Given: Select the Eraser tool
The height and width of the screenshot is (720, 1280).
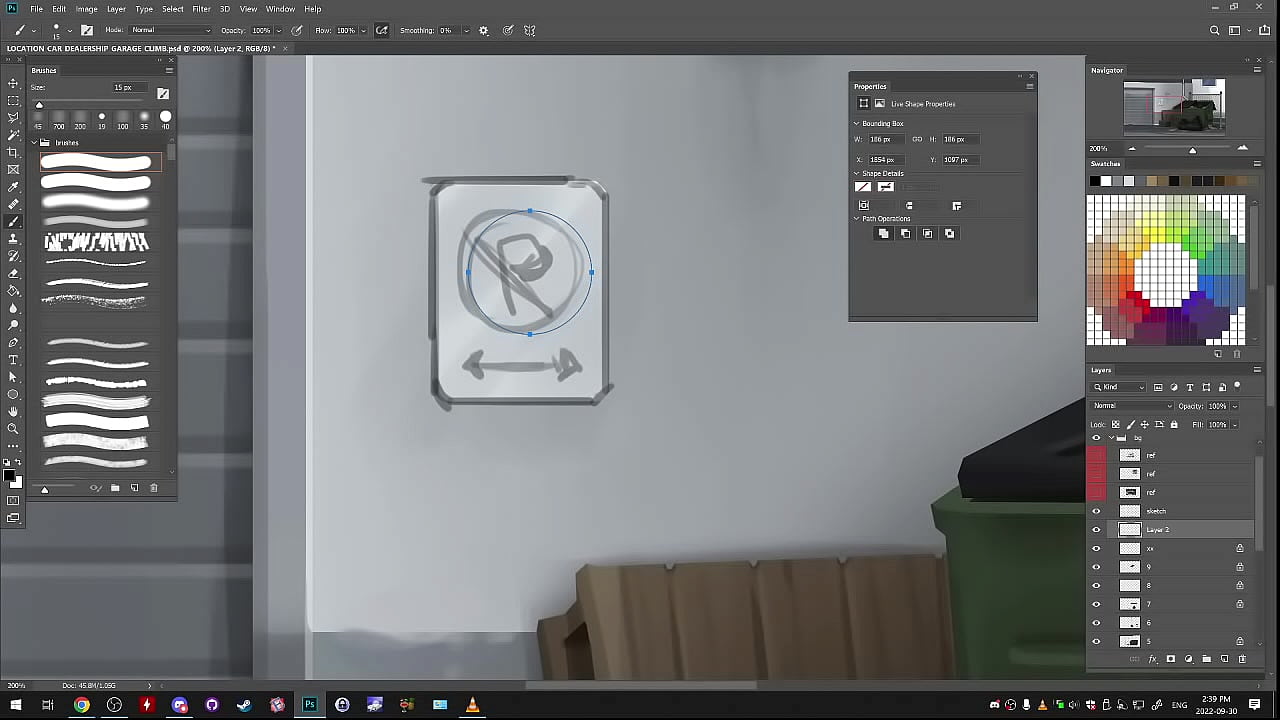Looking at the screenshot, I should pyautogui.click(x=13, y=273).
